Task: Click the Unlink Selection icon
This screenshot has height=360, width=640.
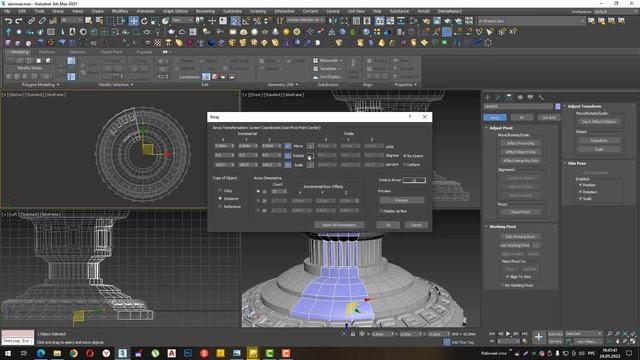Action: tap(42, 21)
